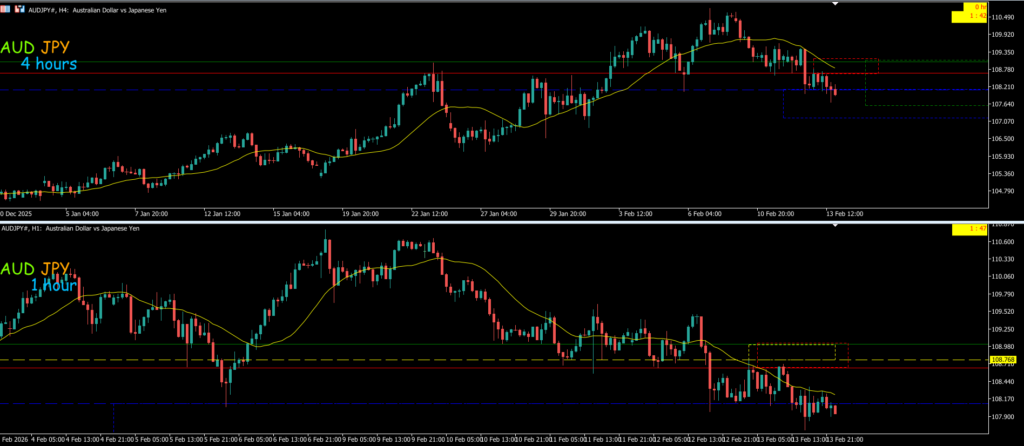Select the blue "4 hours" text label

click(49, 65)
